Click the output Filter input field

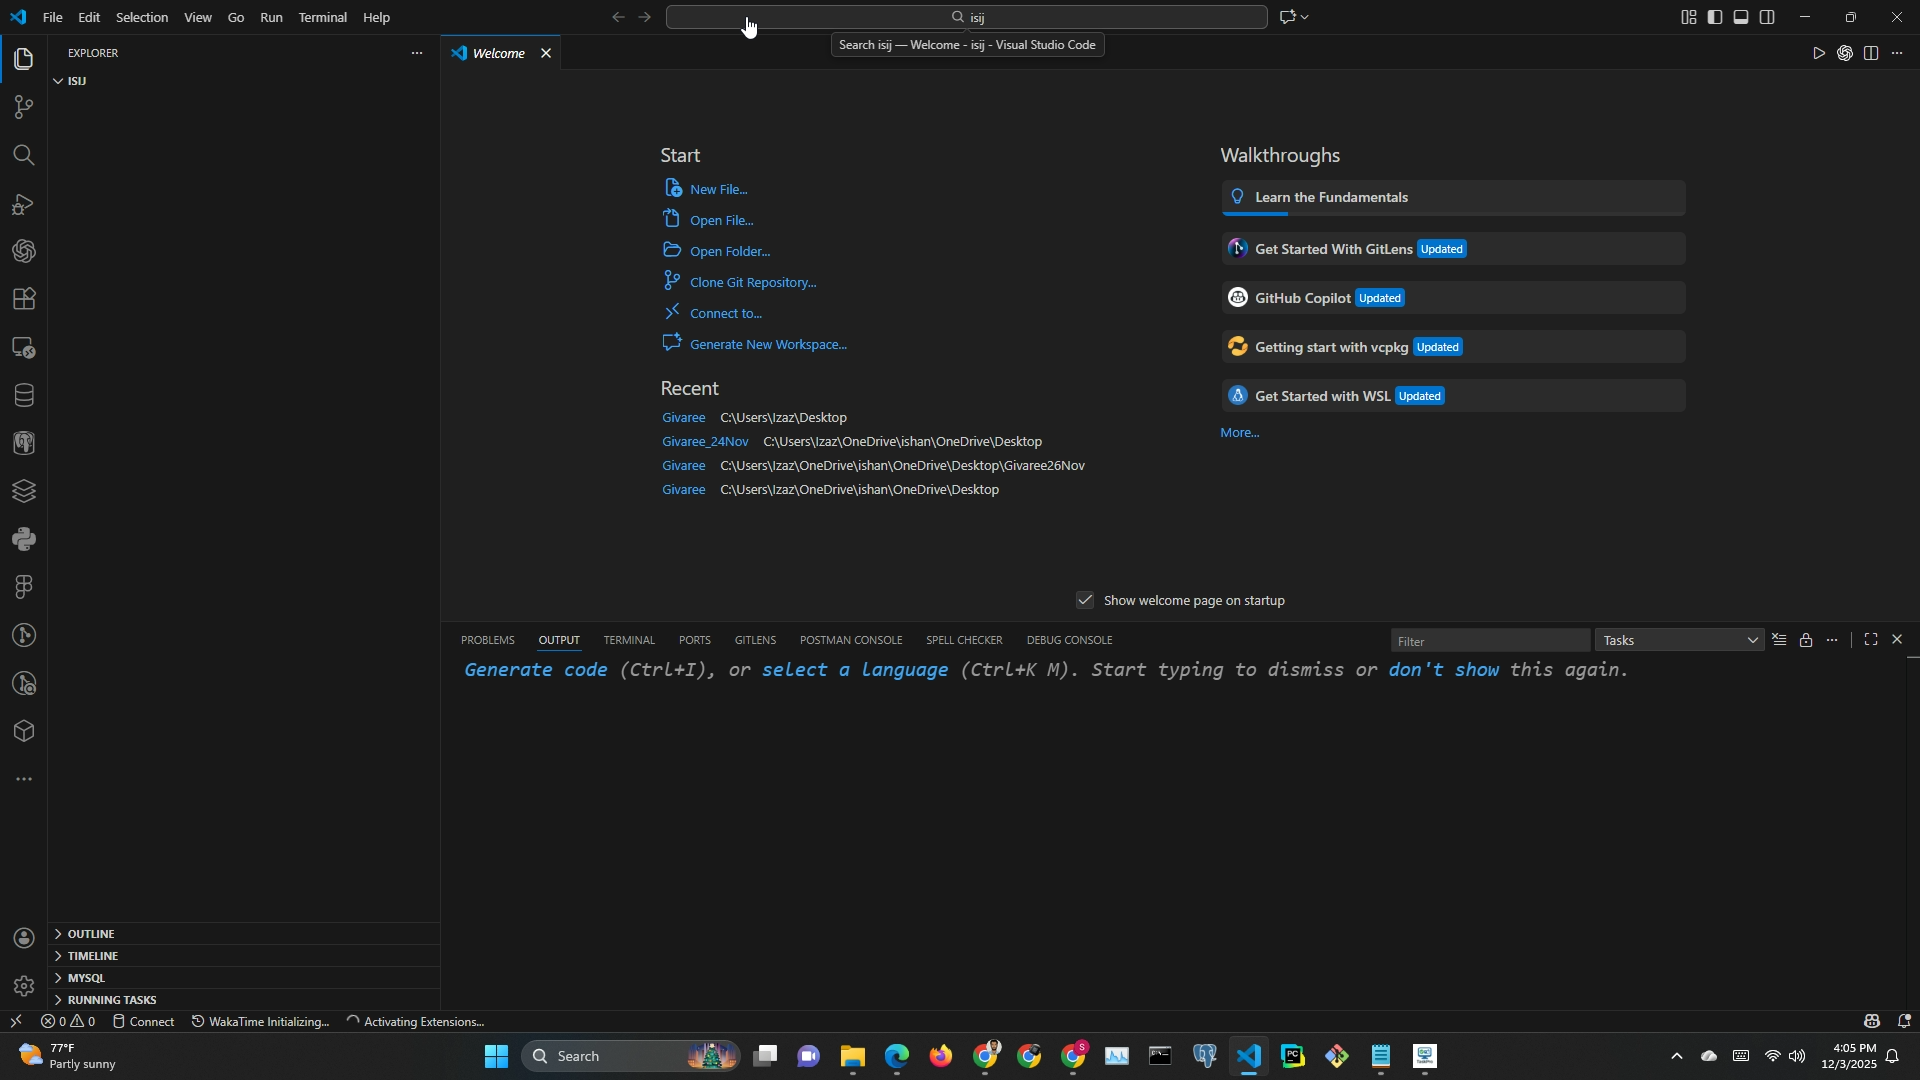pyautogui.click(x=1489, y=641)
